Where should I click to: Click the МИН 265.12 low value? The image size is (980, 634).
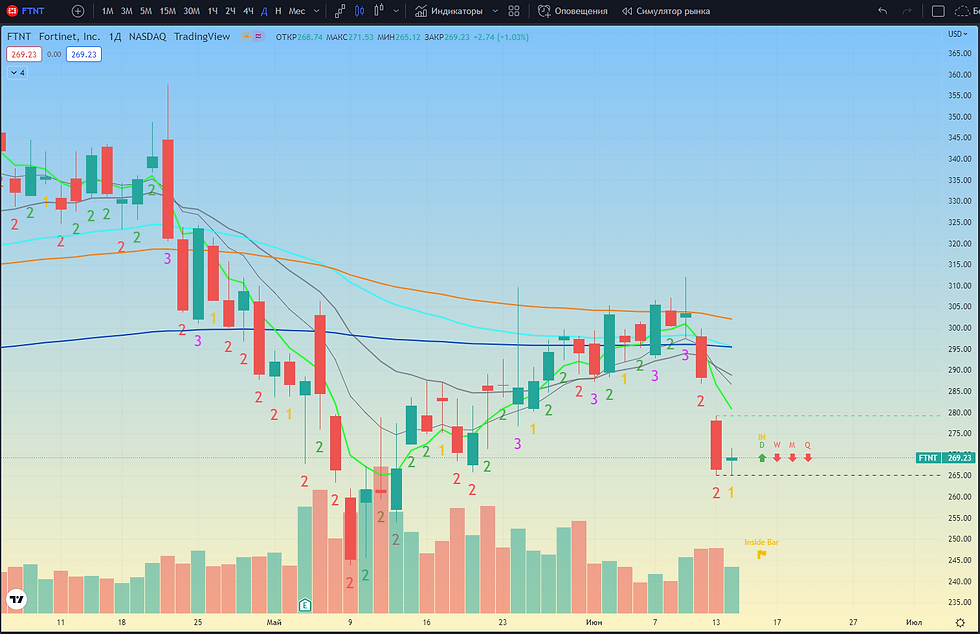tap(408, 37)
